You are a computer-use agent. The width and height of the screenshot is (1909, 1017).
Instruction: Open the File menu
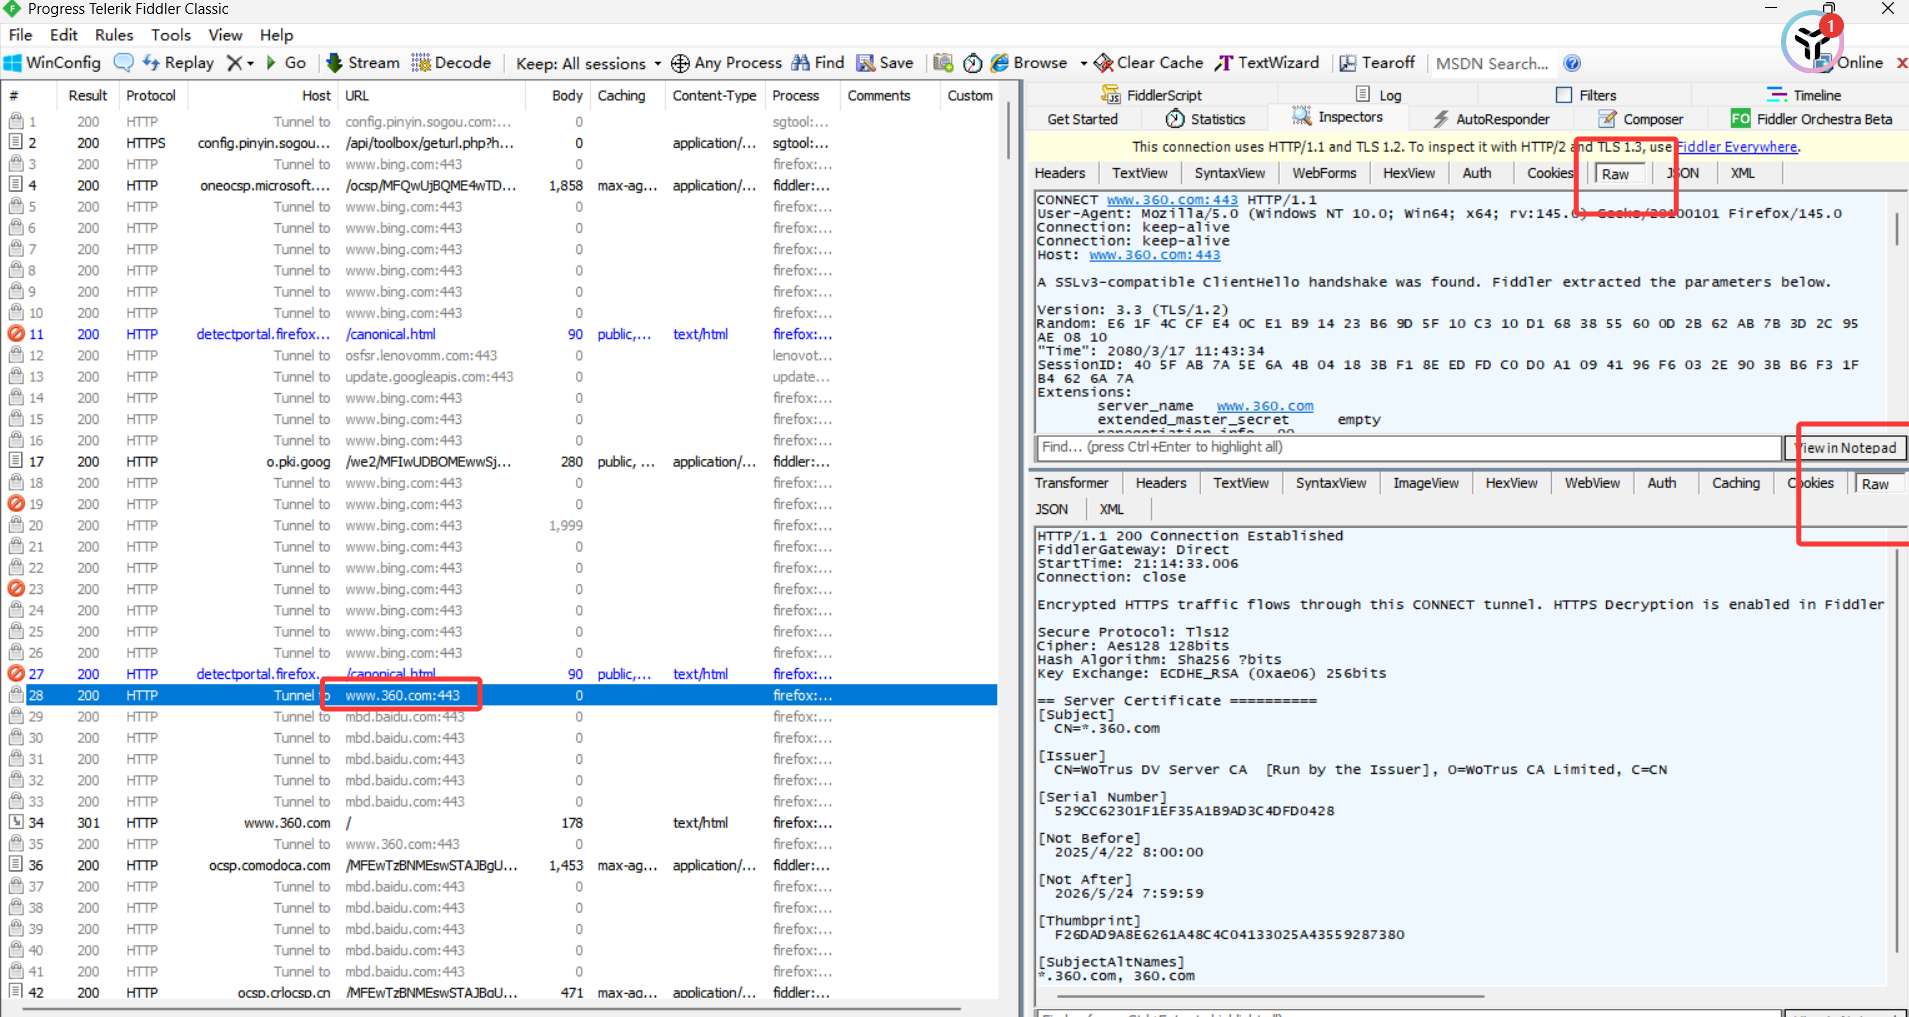[20, 35]
